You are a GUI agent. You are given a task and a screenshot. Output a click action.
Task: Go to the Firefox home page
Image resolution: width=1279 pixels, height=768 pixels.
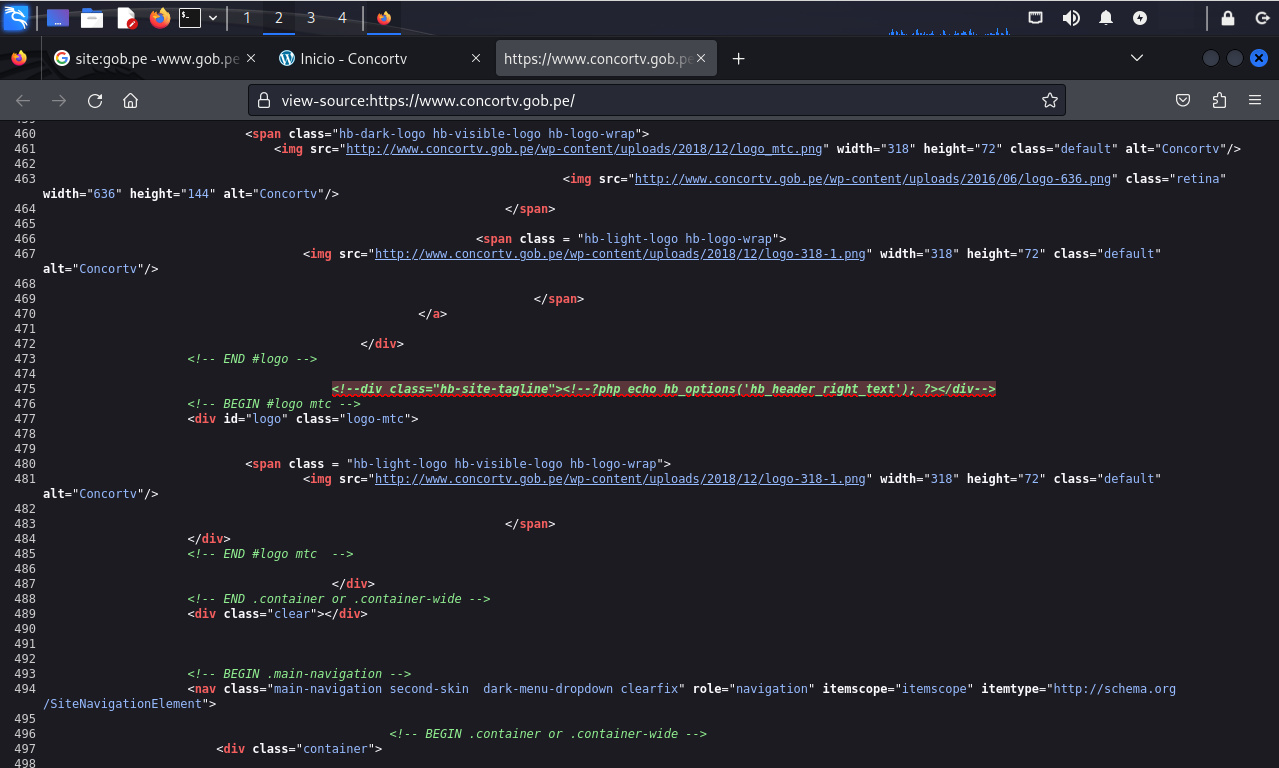pyautogui.click(x=130, y=100)
